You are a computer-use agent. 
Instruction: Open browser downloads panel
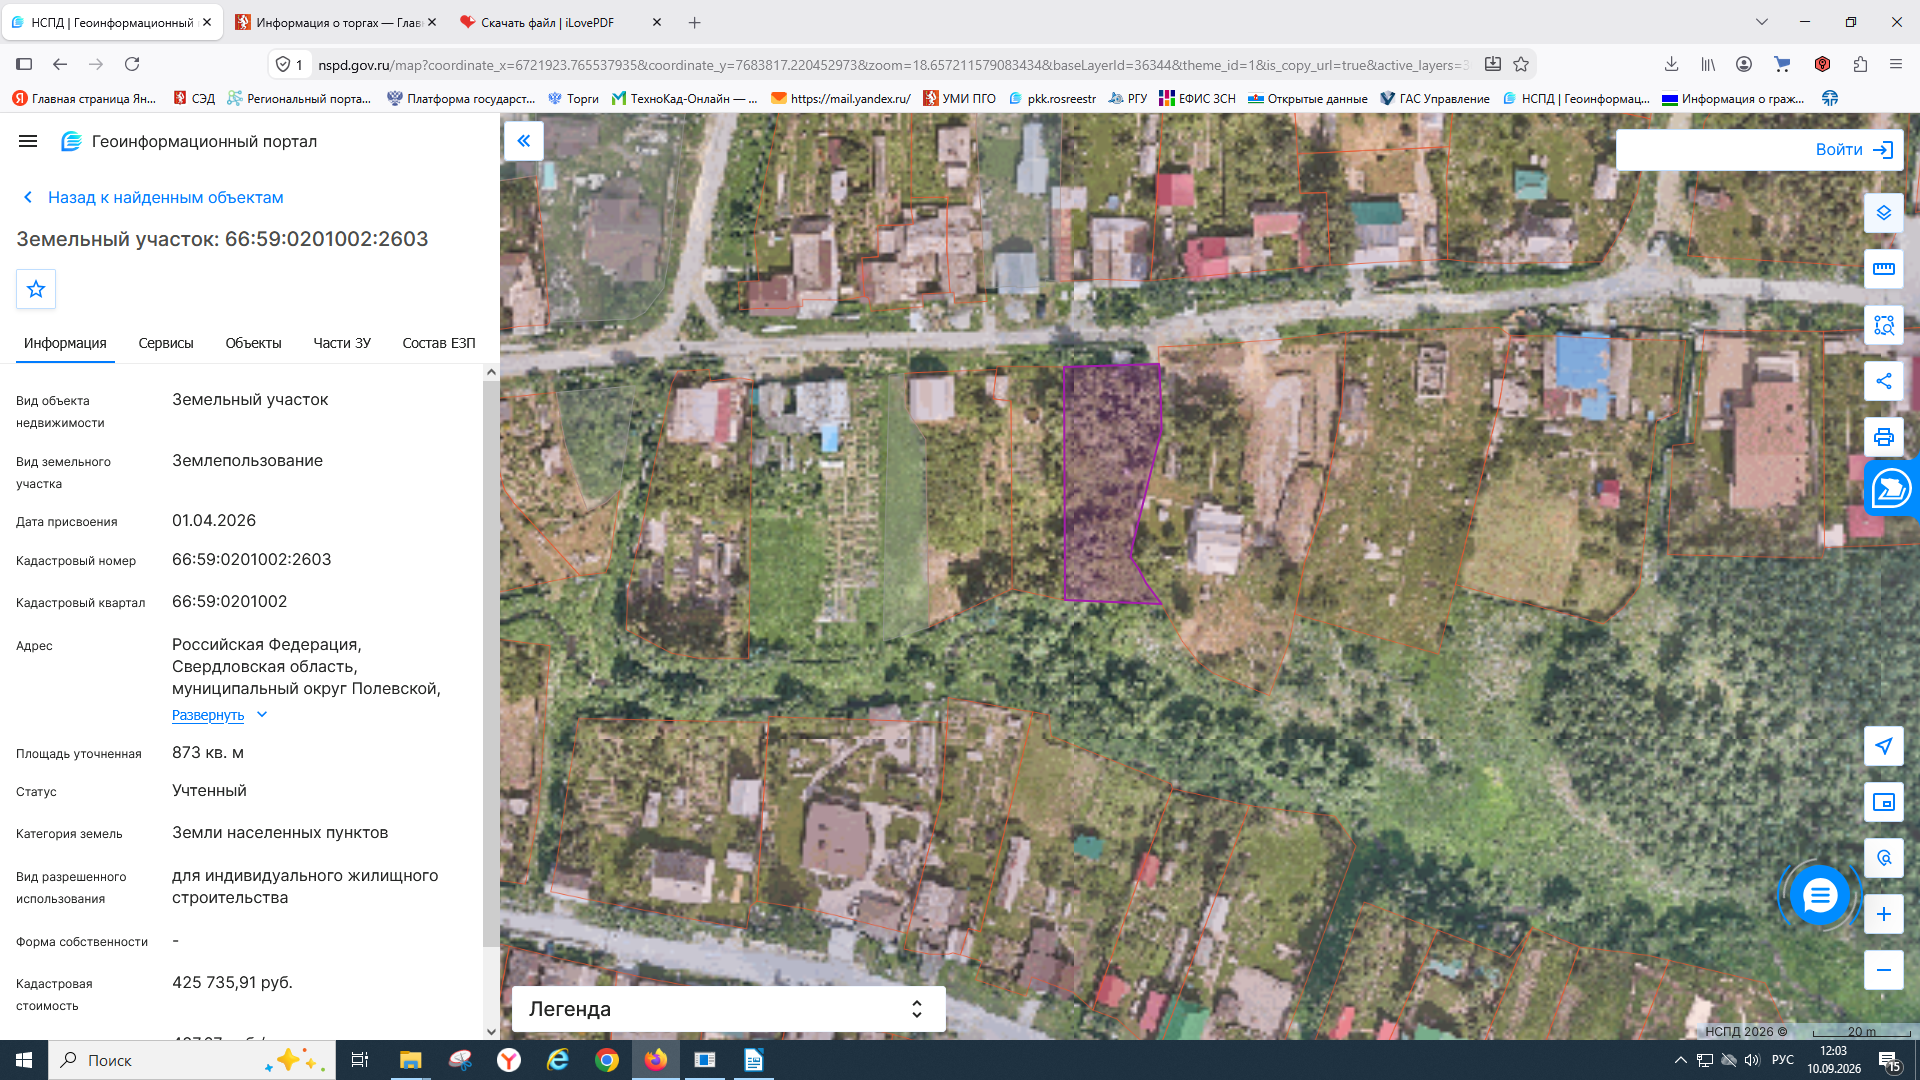coord(1671,64)
